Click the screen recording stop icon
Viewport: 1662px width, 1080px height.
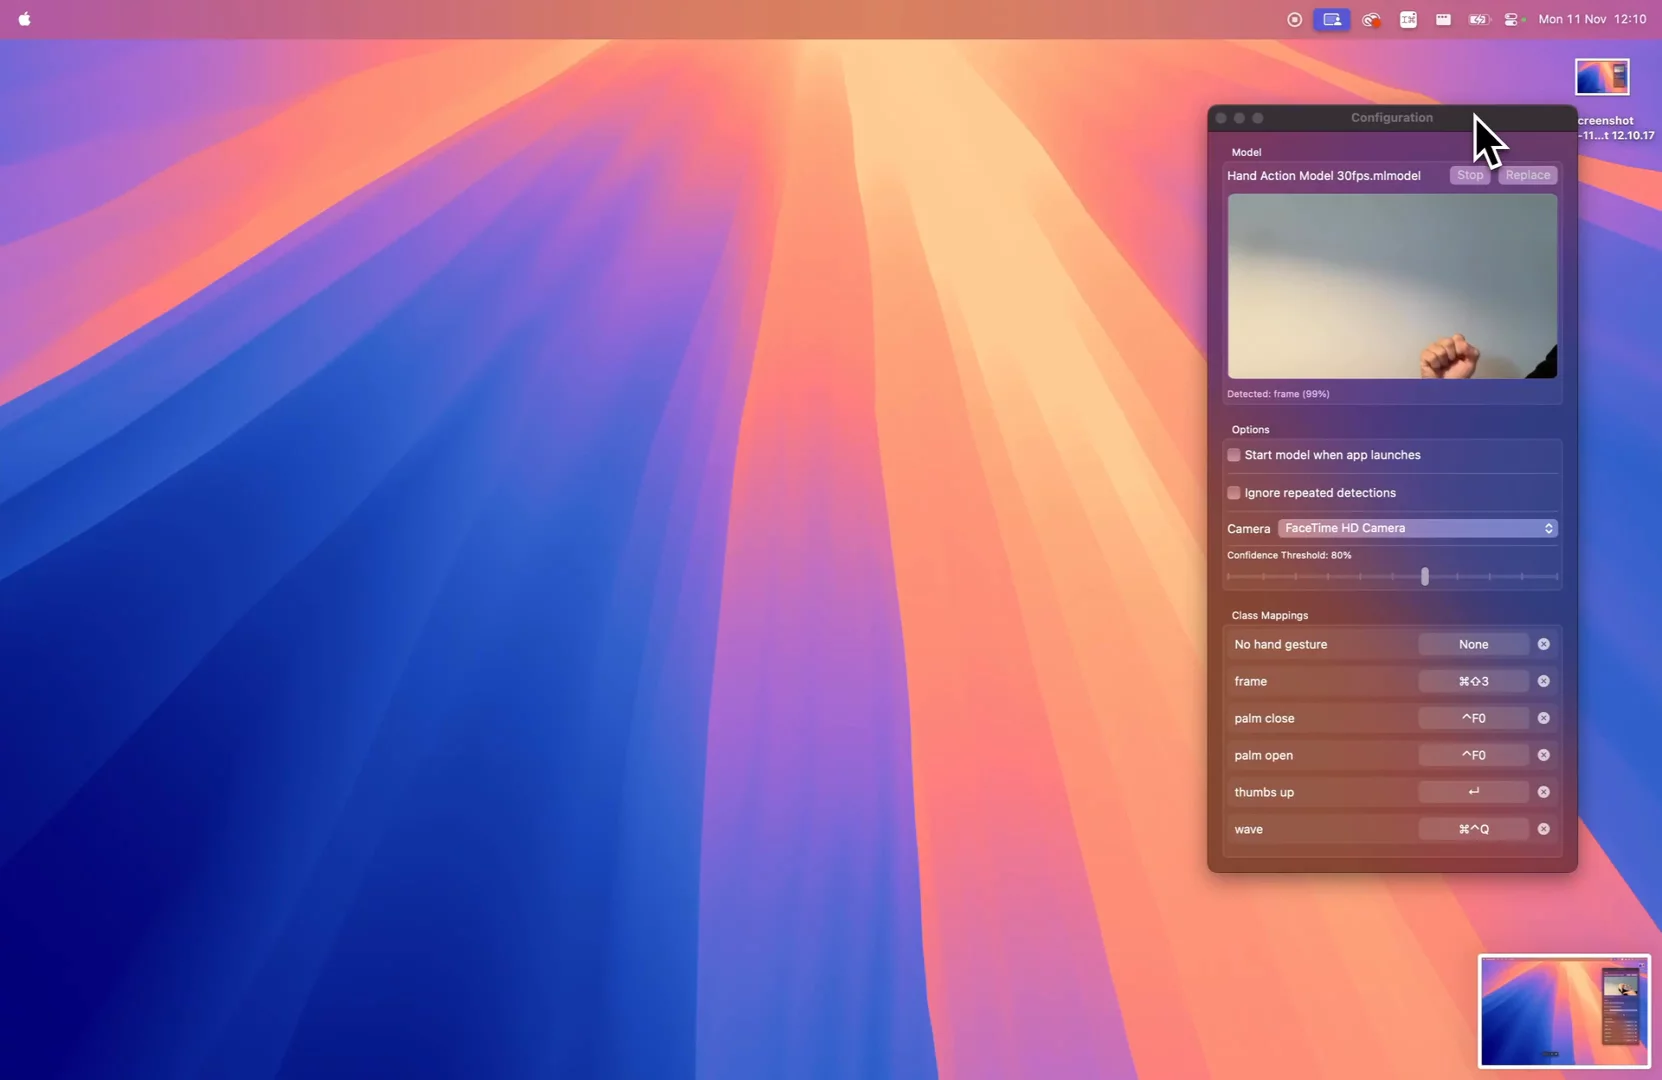pos(1293,19)
